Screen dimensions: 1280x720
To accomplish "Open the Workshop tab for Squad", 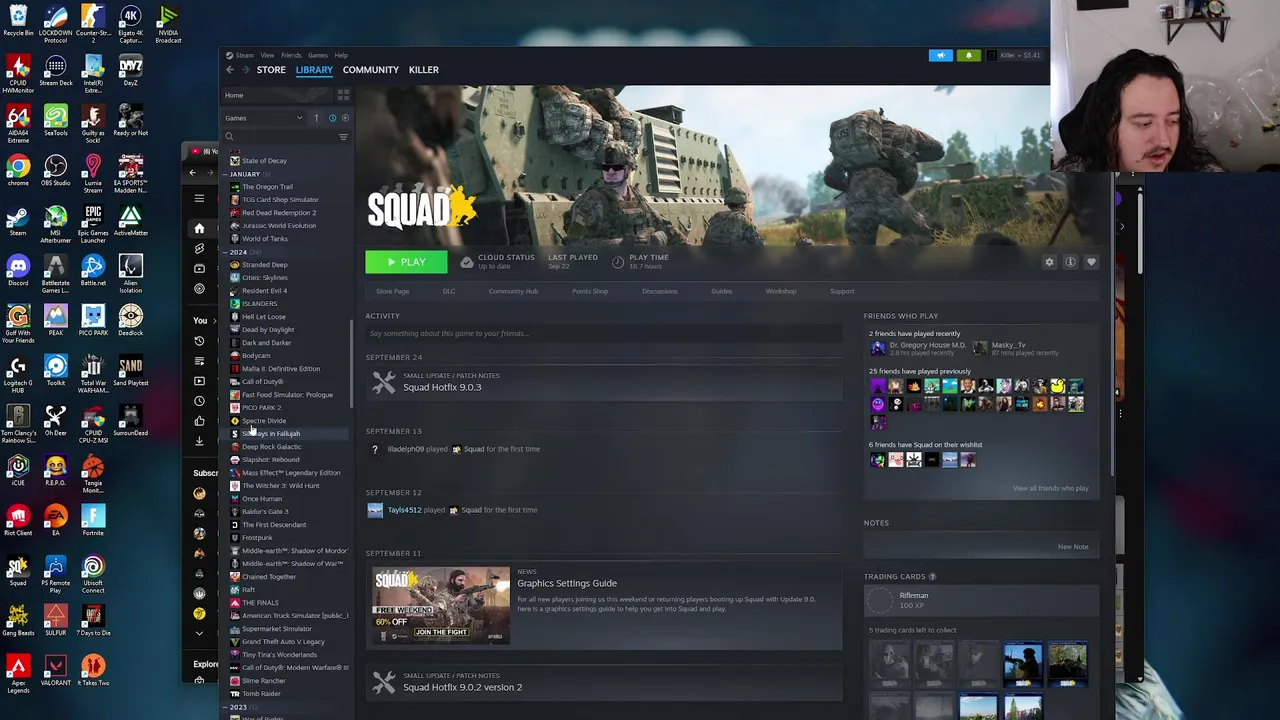I will (x=781, y=291).
